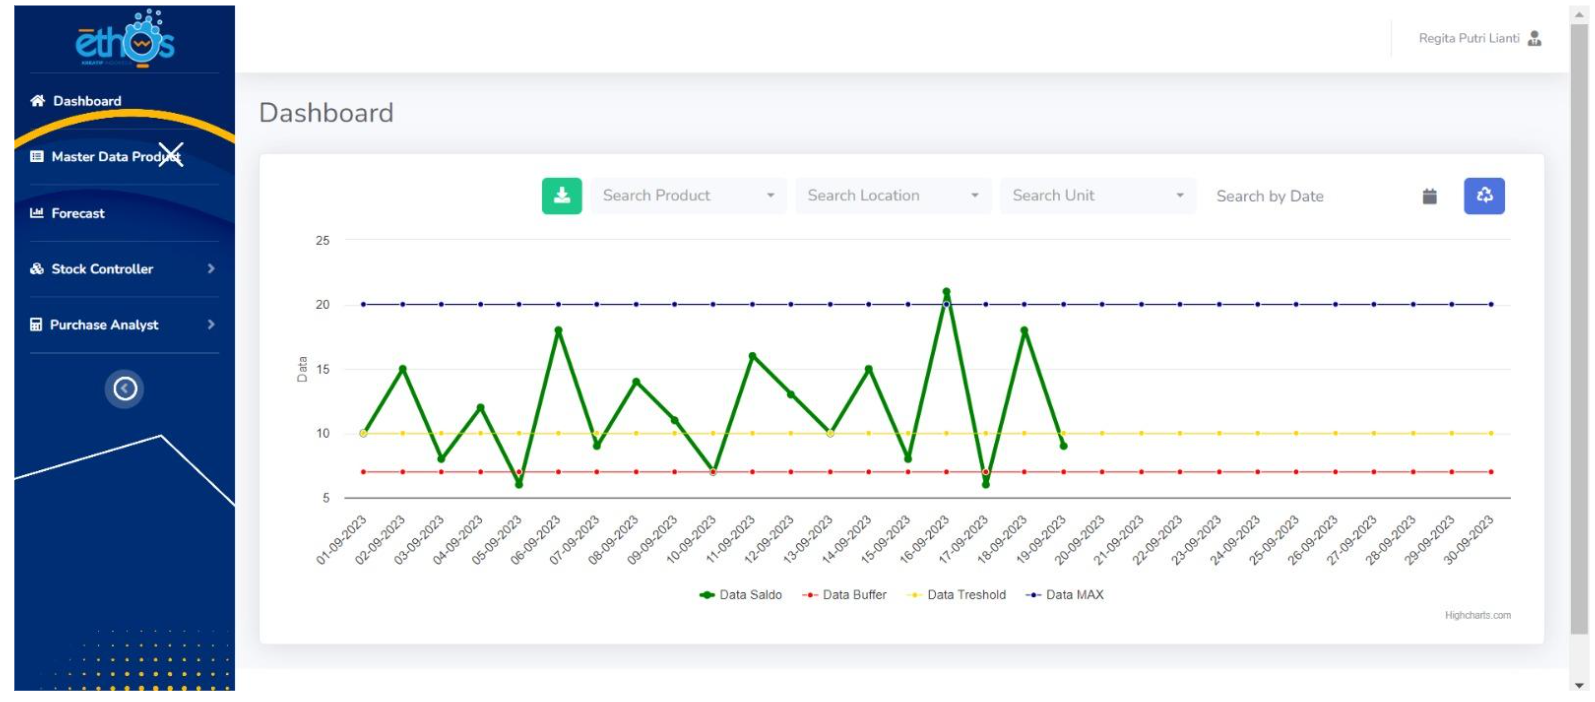The image size is (1595, 702).
Task: Open the Search Location dropdown
Action: pos(892,196)
